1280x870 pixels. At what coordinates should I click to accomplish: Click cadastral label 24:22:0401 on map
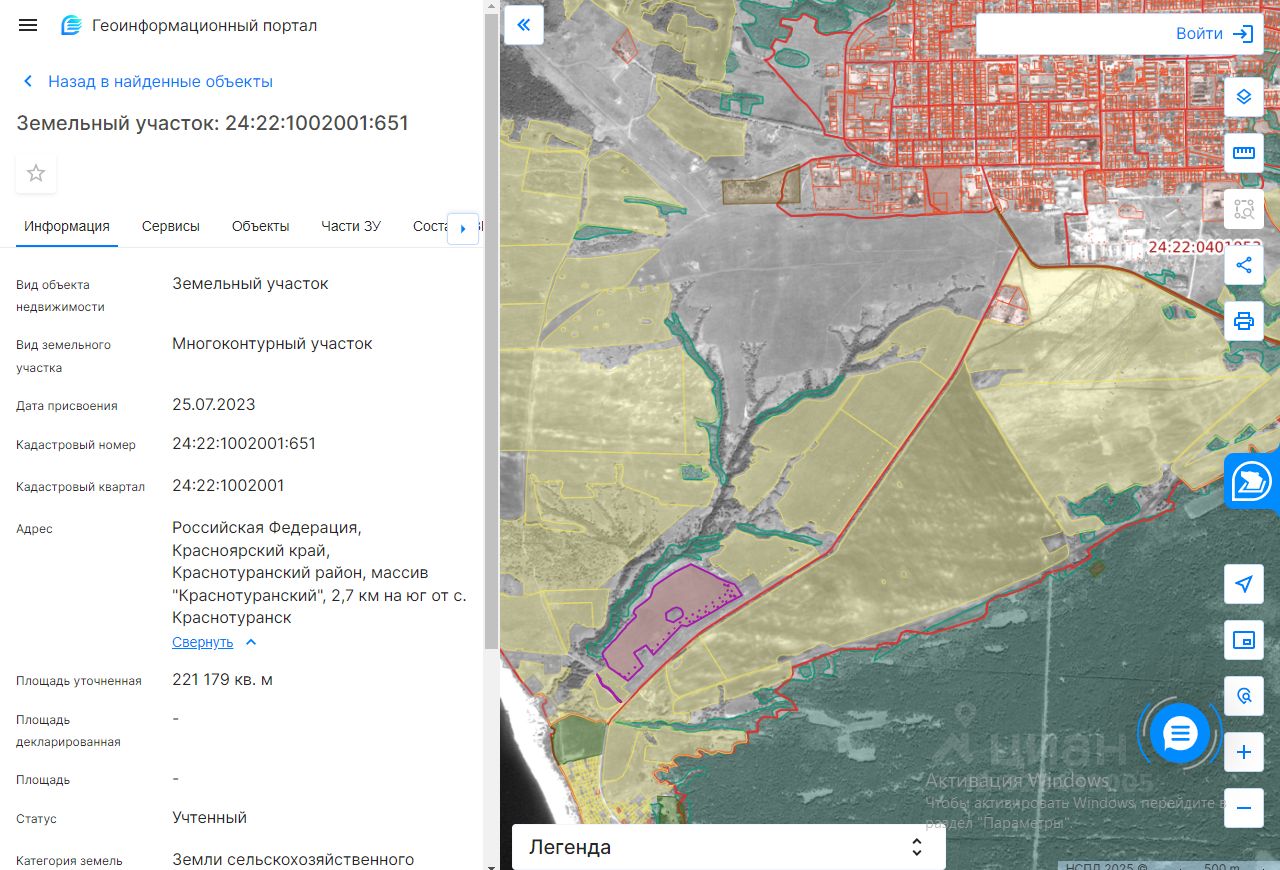coord(1205,247)
